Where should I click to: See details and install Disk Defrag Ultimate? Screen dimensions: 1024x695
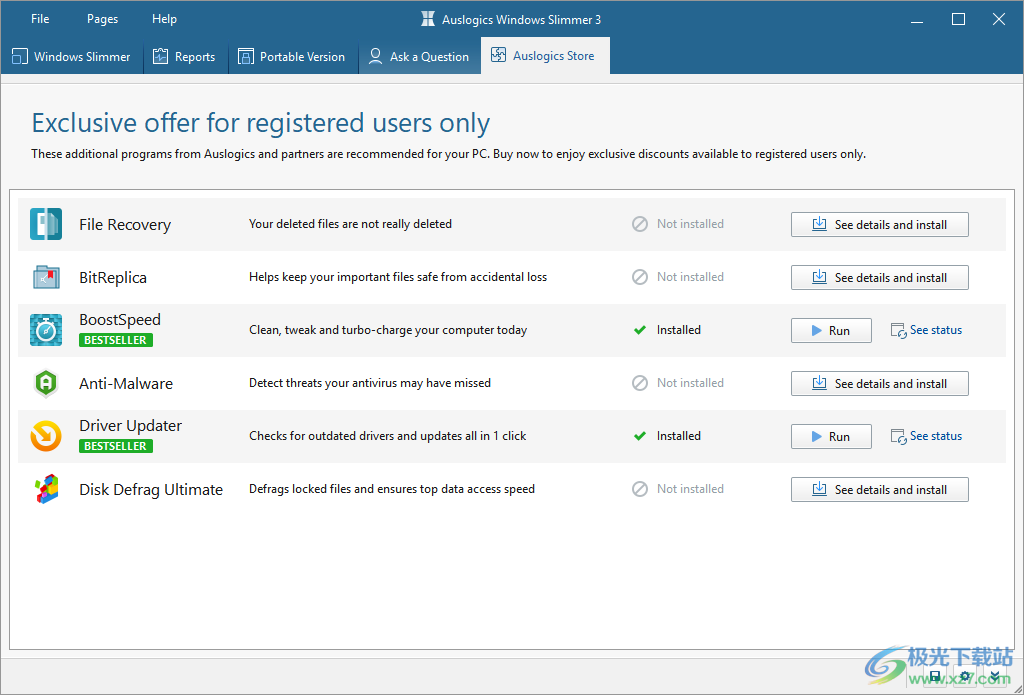pos(879,490)
